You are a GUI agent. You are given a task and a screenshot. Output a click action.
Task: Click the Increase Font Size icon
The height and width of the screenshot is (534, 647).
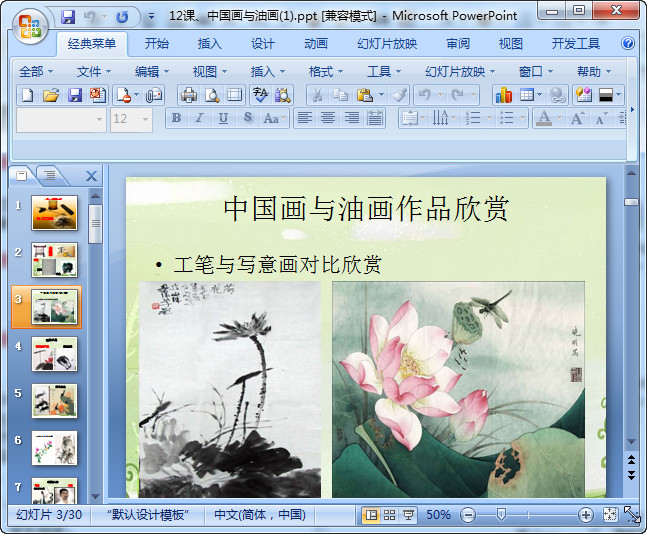click(x=577, y=118)
